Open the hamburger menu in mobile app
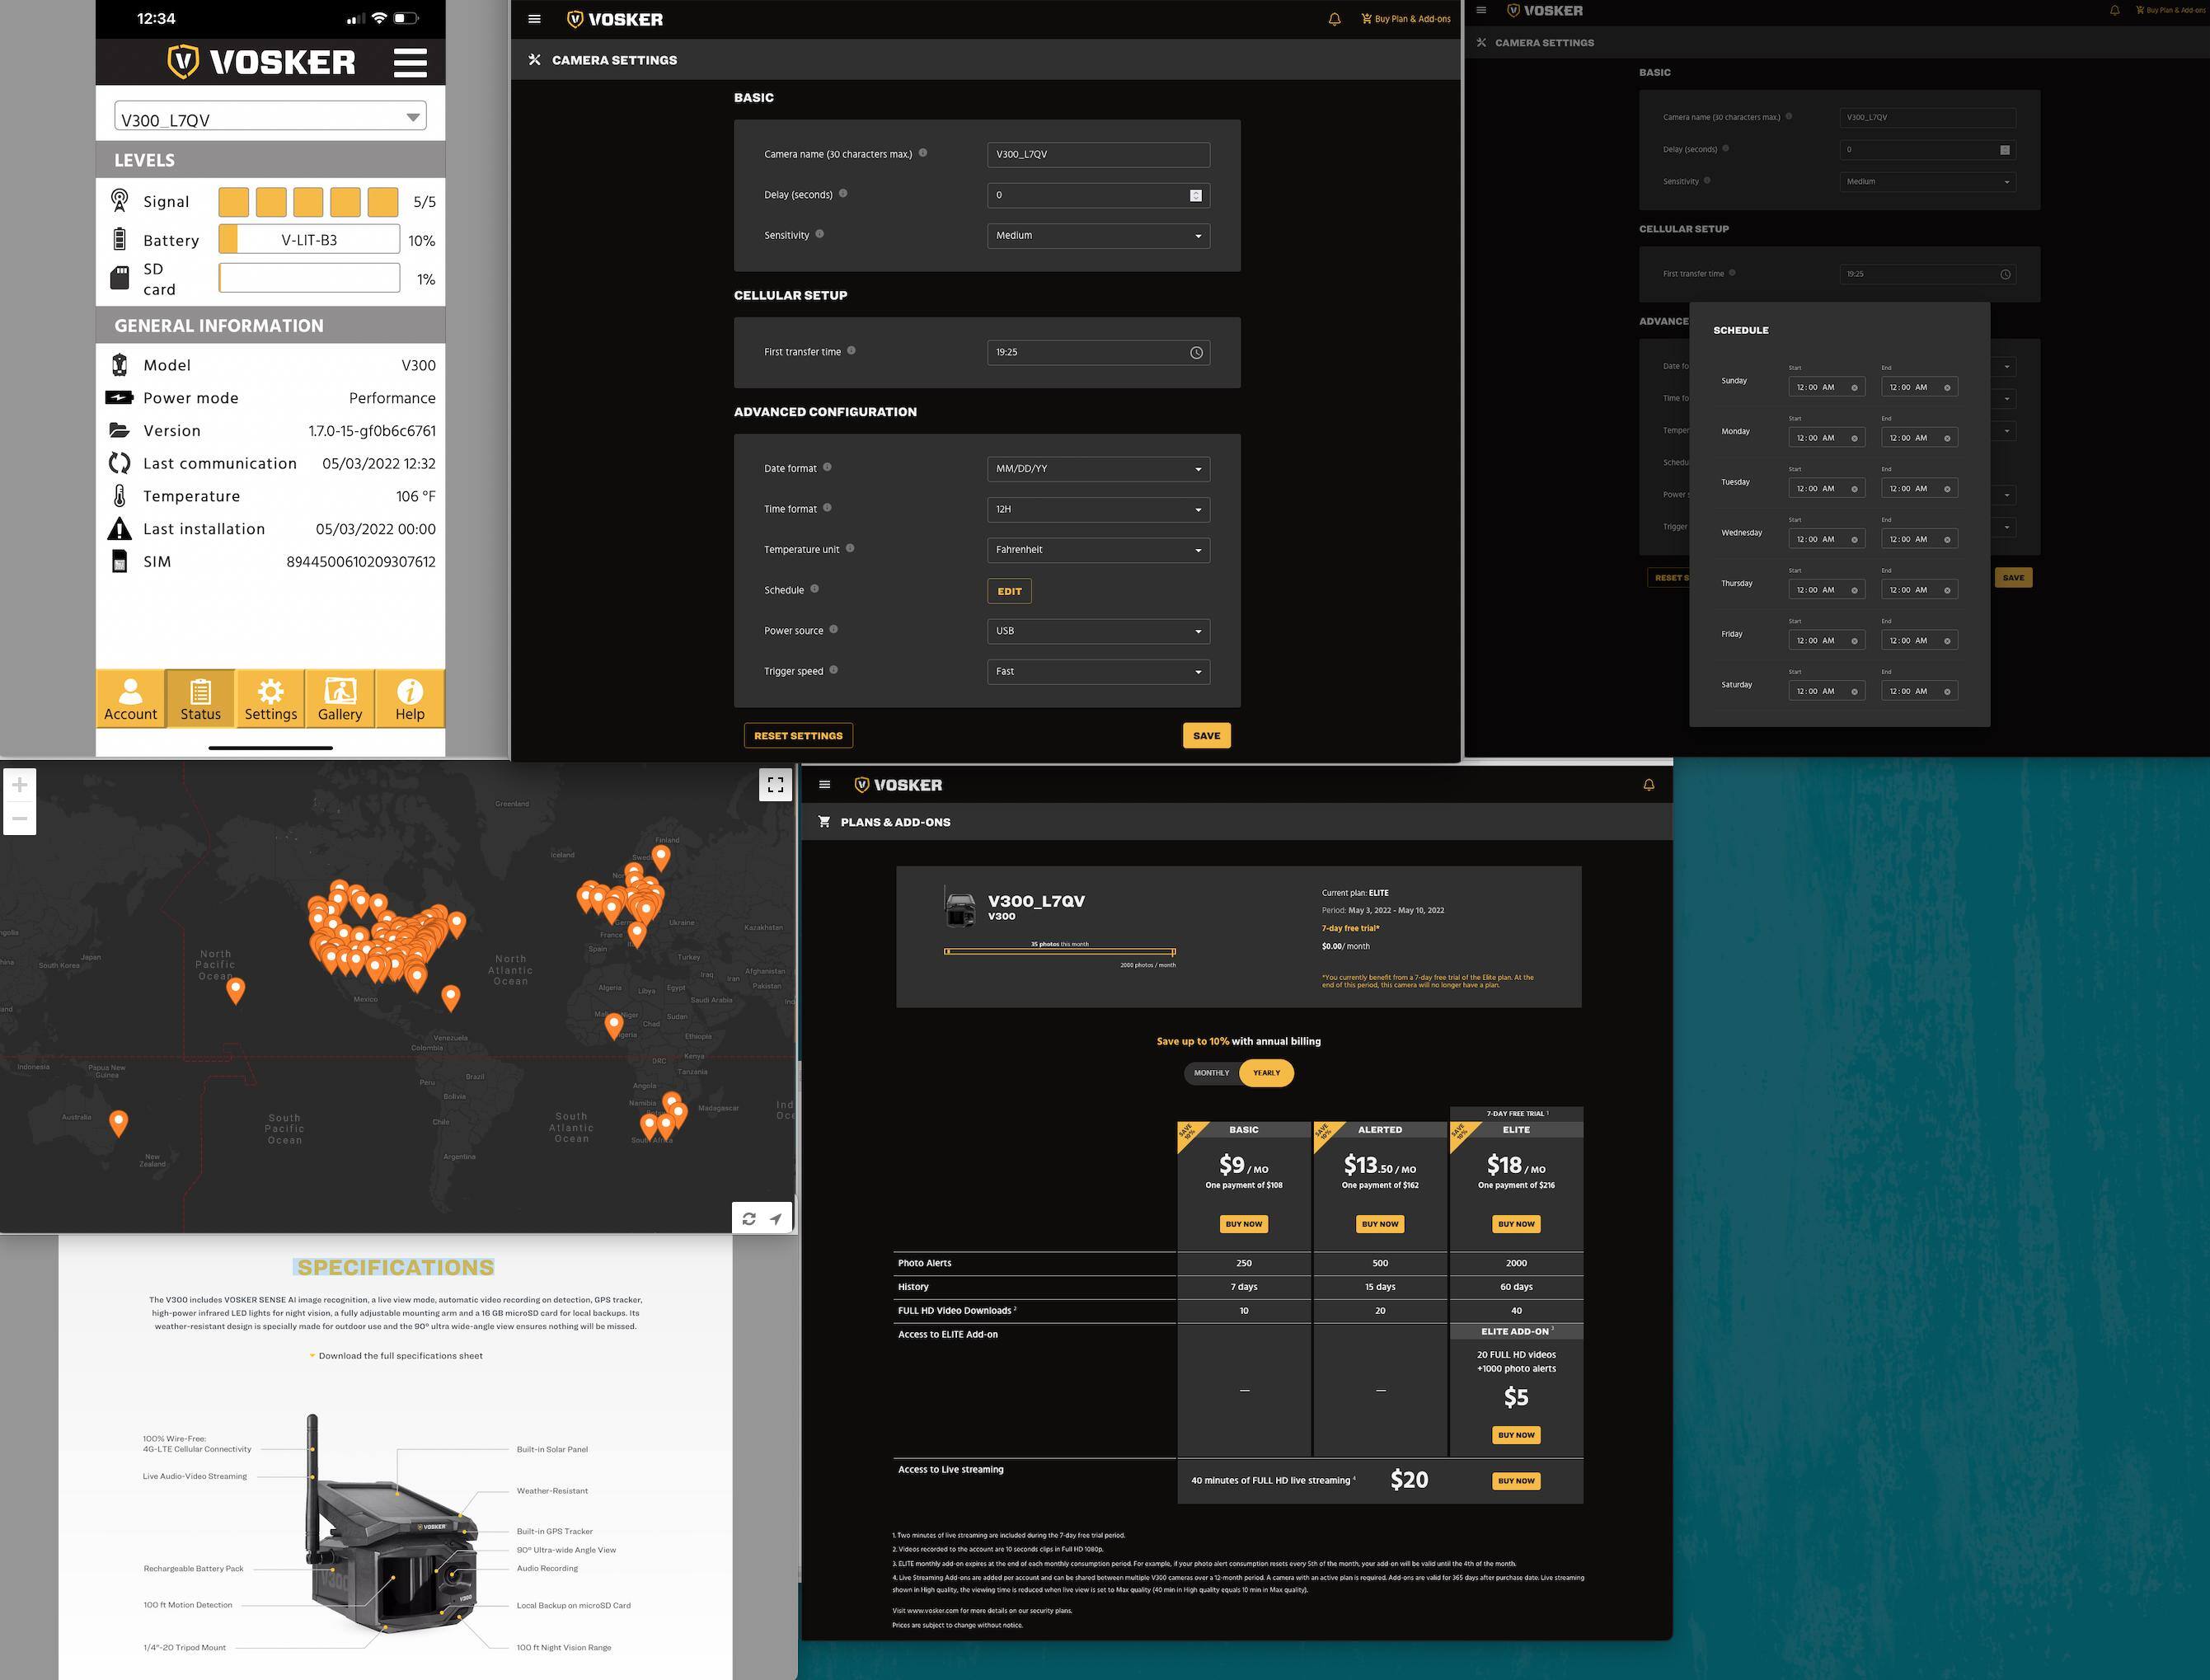Viewport: 2210px width, 1680px height. point(410,62)
